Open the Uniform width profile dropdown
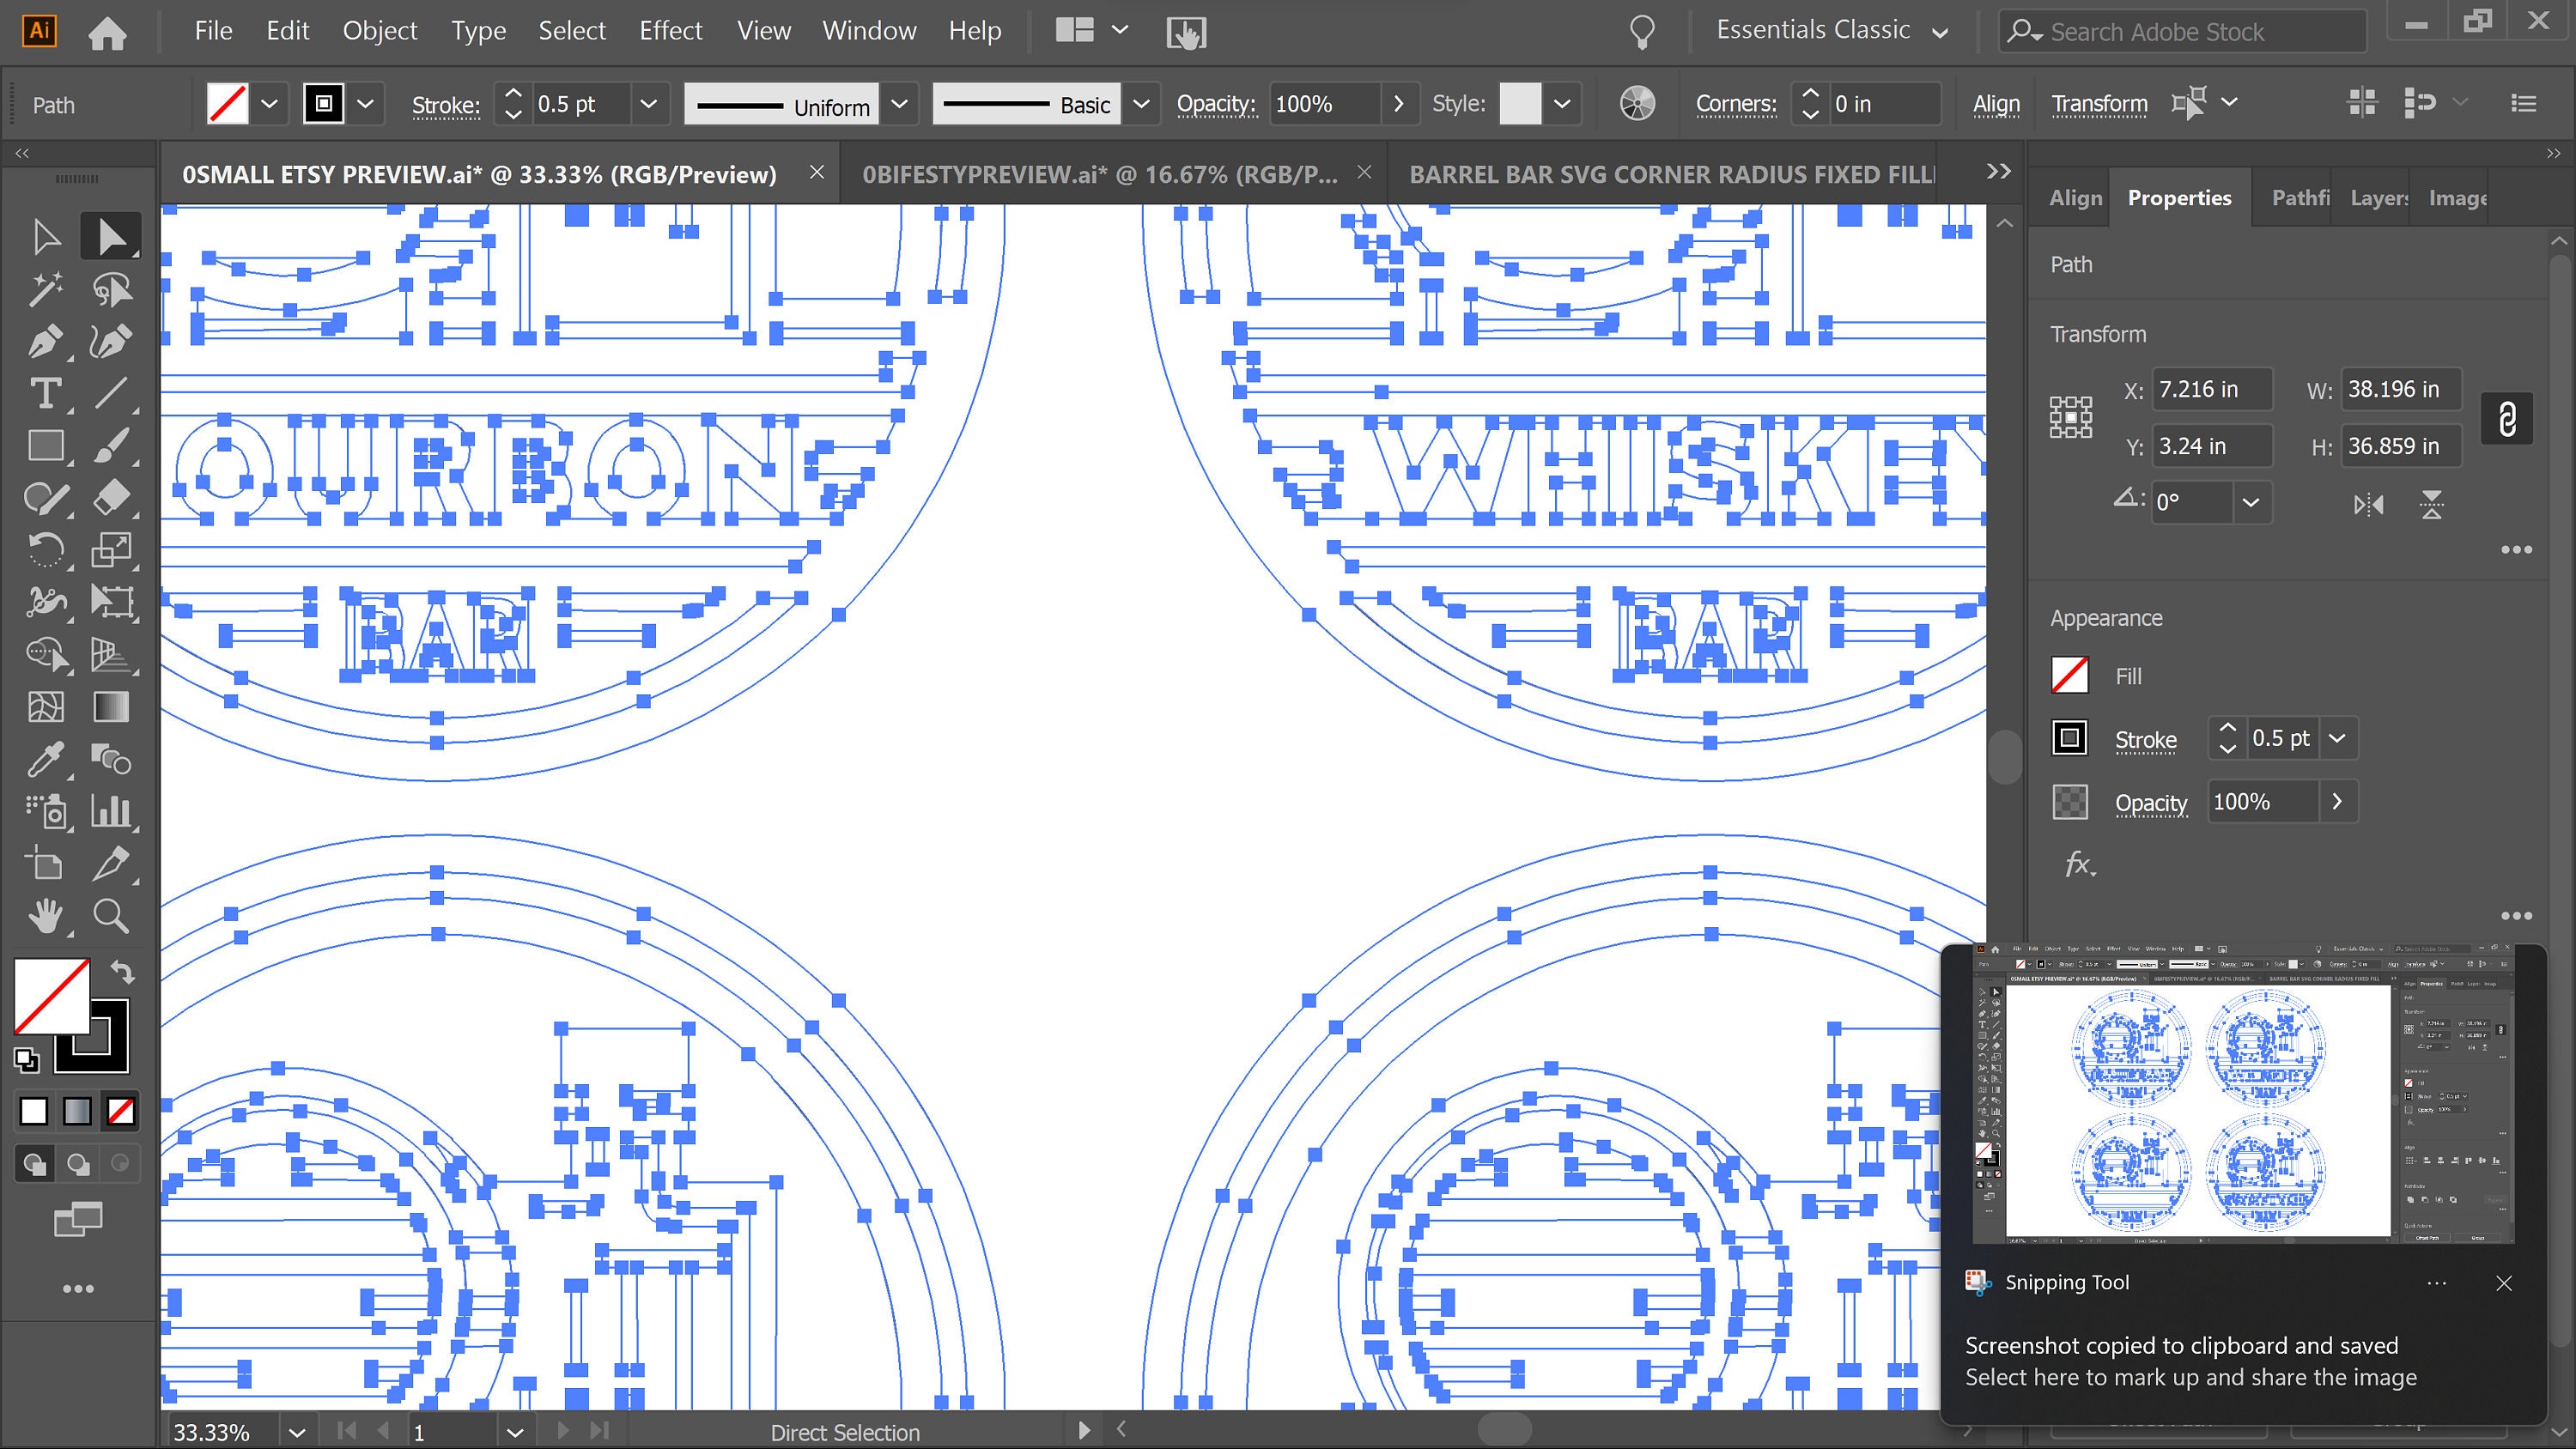The width and height of the screenshot is (2576, 1449). (x=899, y=103)
